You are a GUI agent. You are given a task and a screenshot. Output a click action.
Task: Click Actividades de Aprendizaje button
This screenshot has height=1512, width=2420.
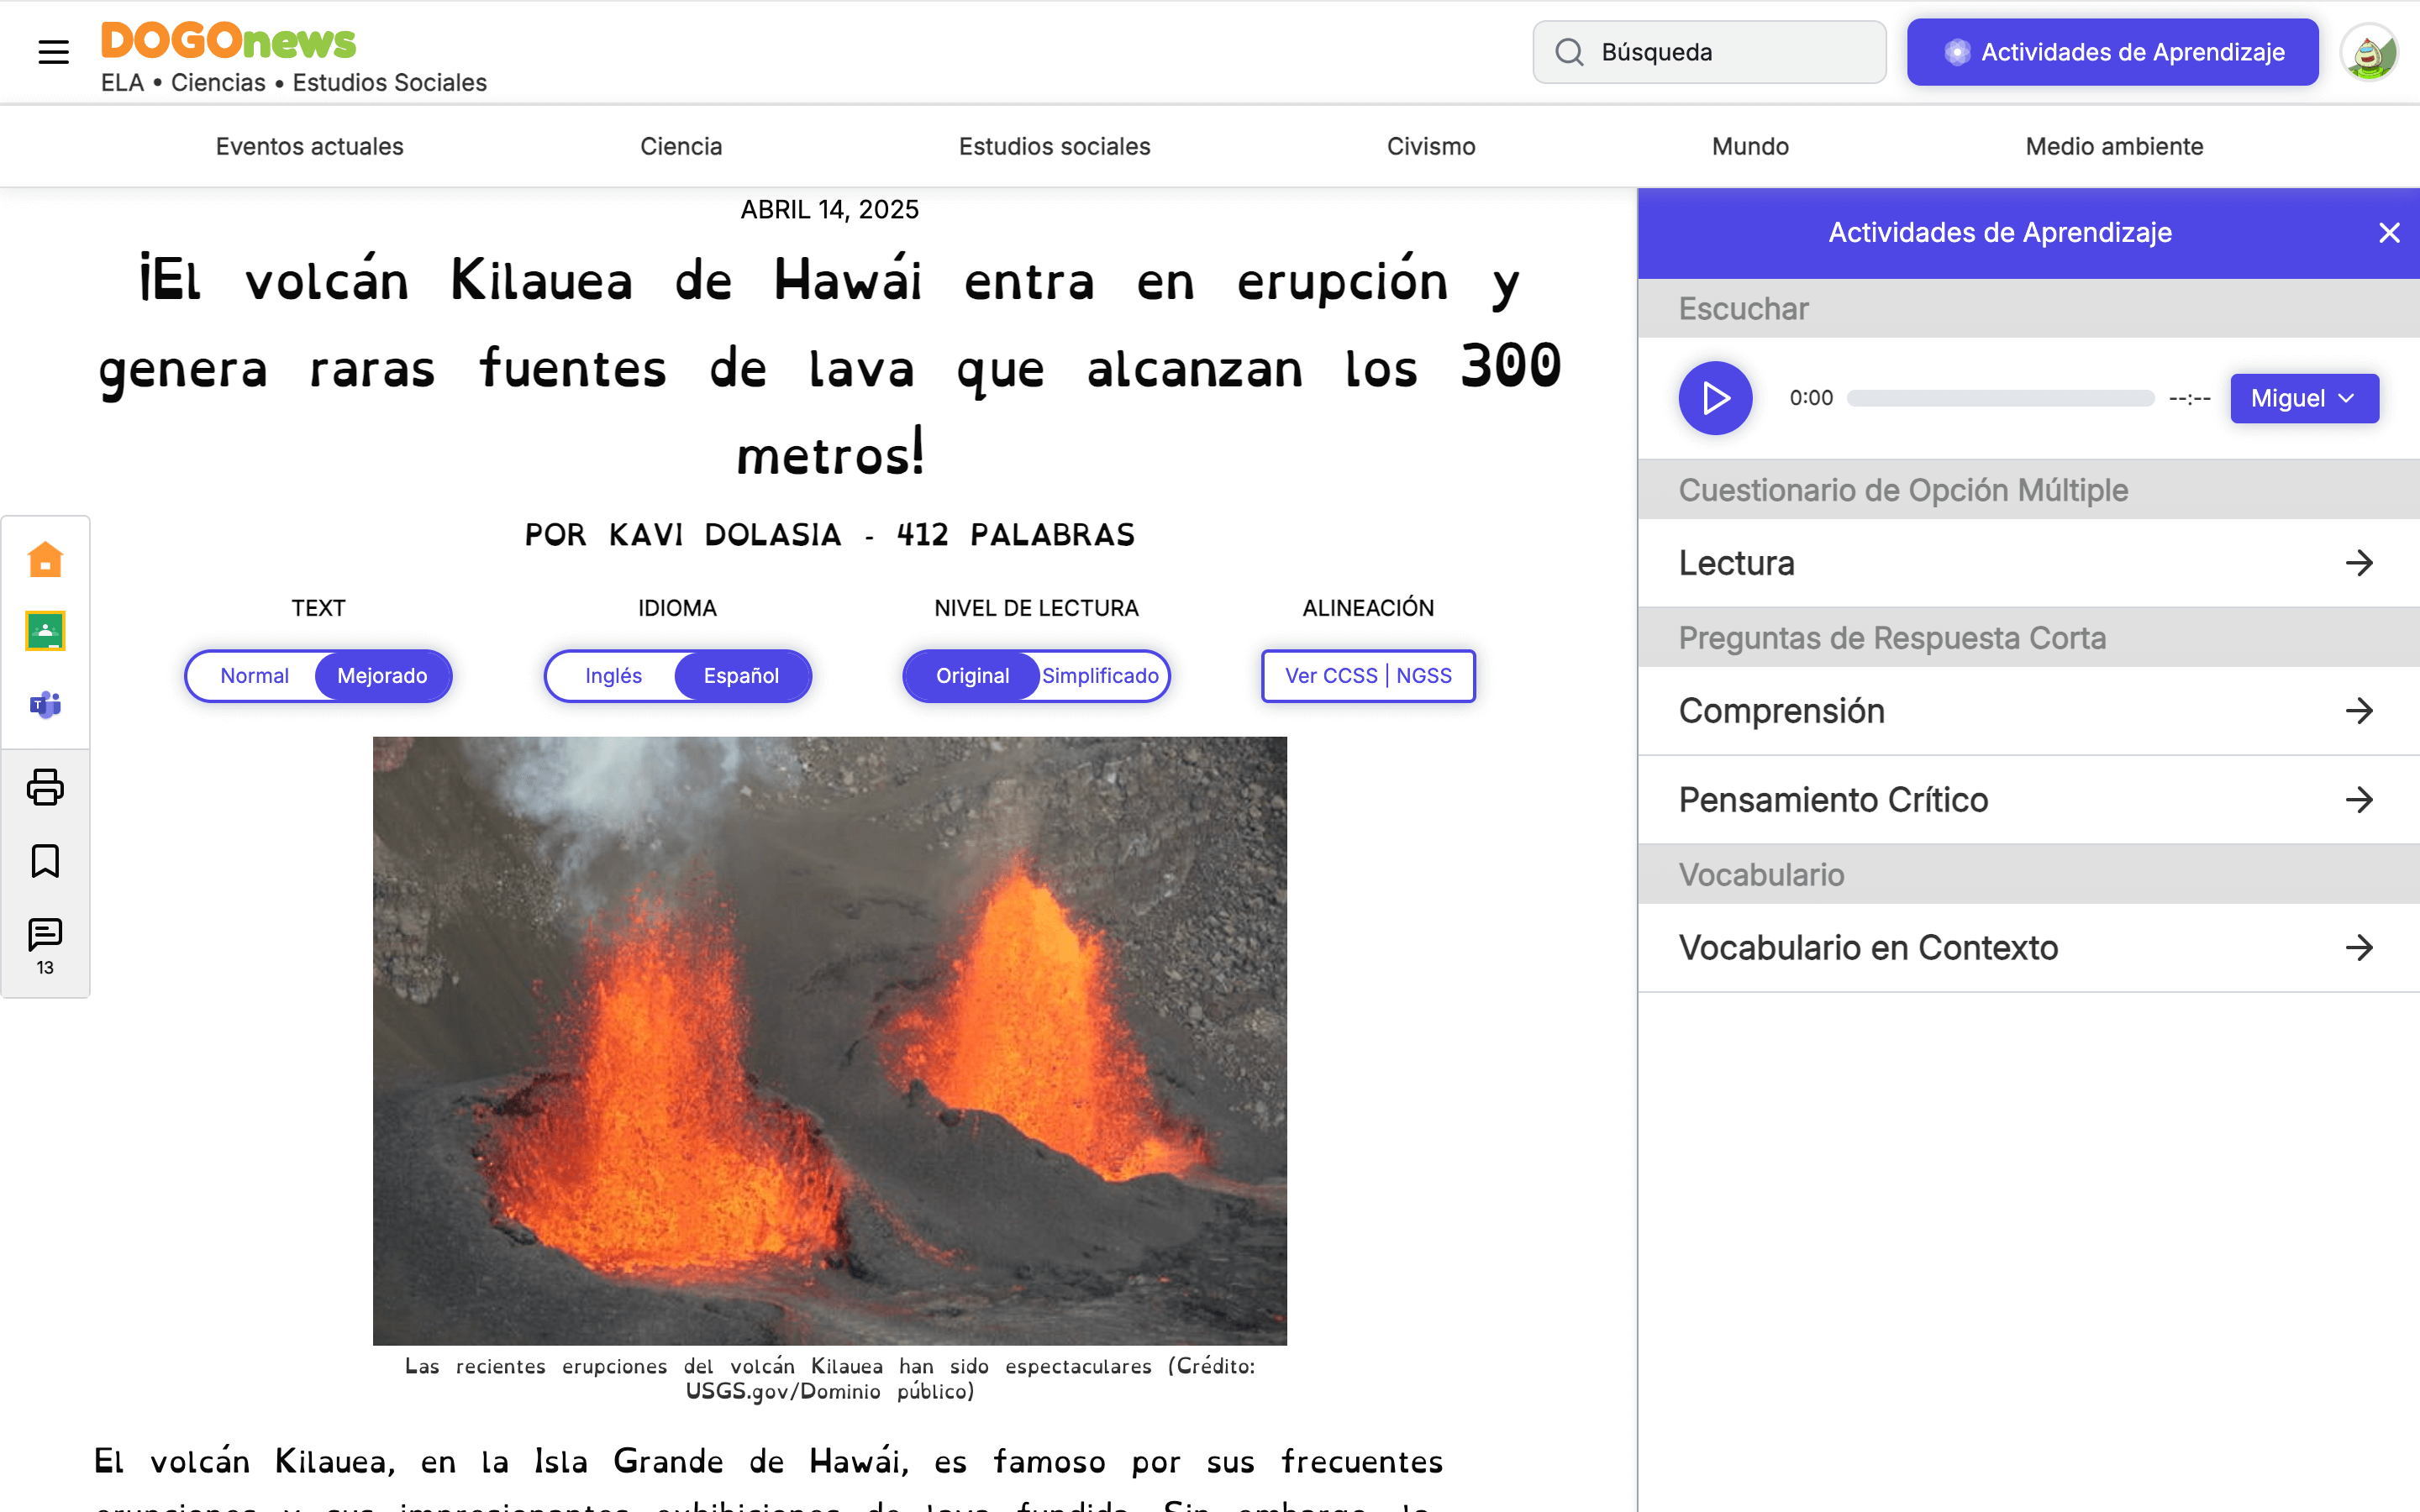click(2112, 52)
